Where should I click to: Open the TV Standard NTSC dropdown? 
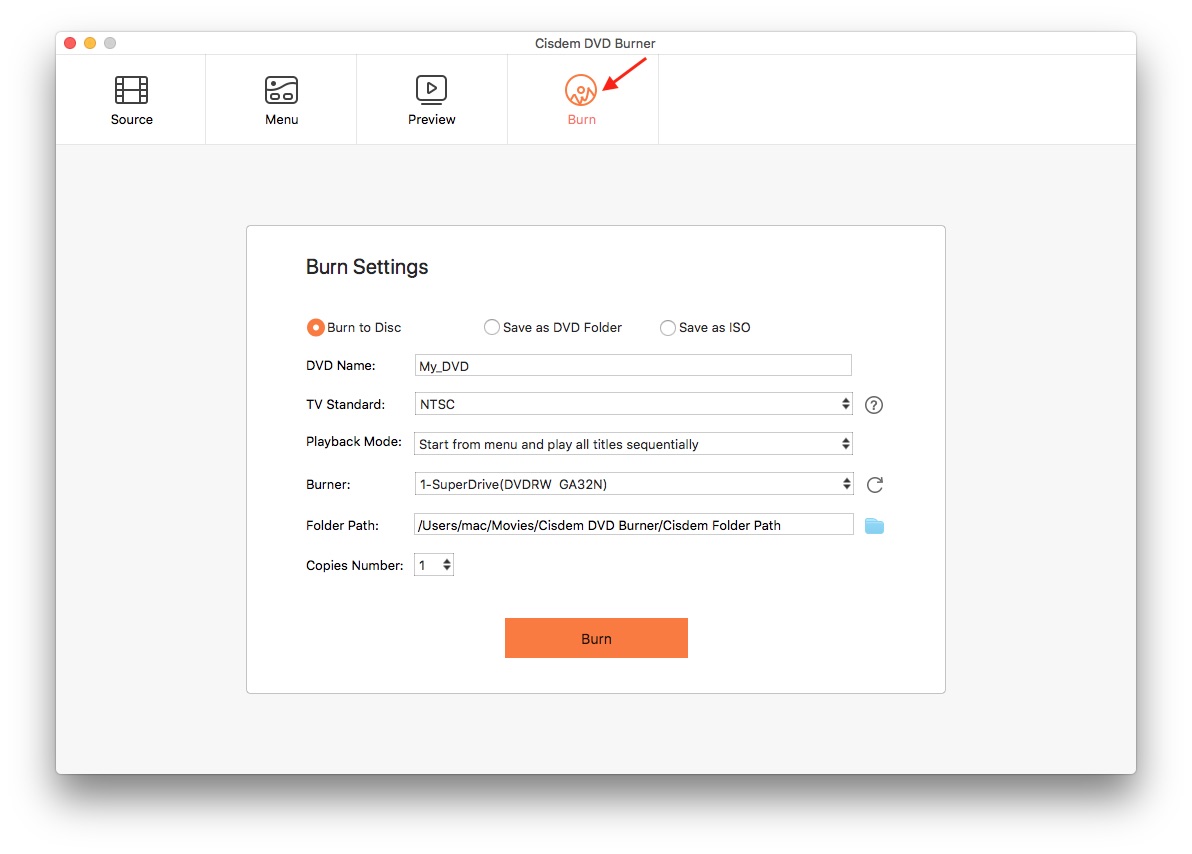pyautogui.click(x=633, y=404)
